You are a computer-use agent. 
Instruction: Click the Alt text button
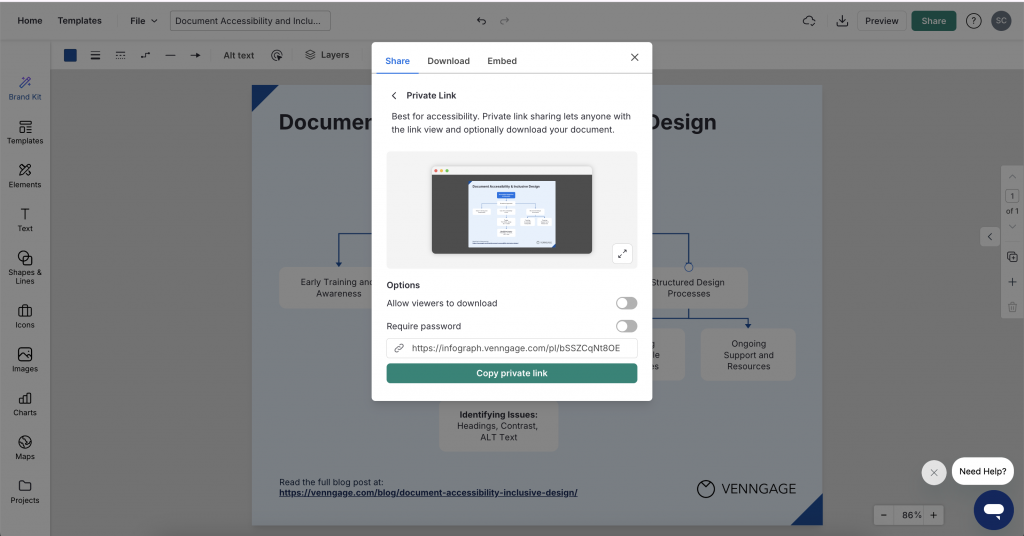[238, 55]
